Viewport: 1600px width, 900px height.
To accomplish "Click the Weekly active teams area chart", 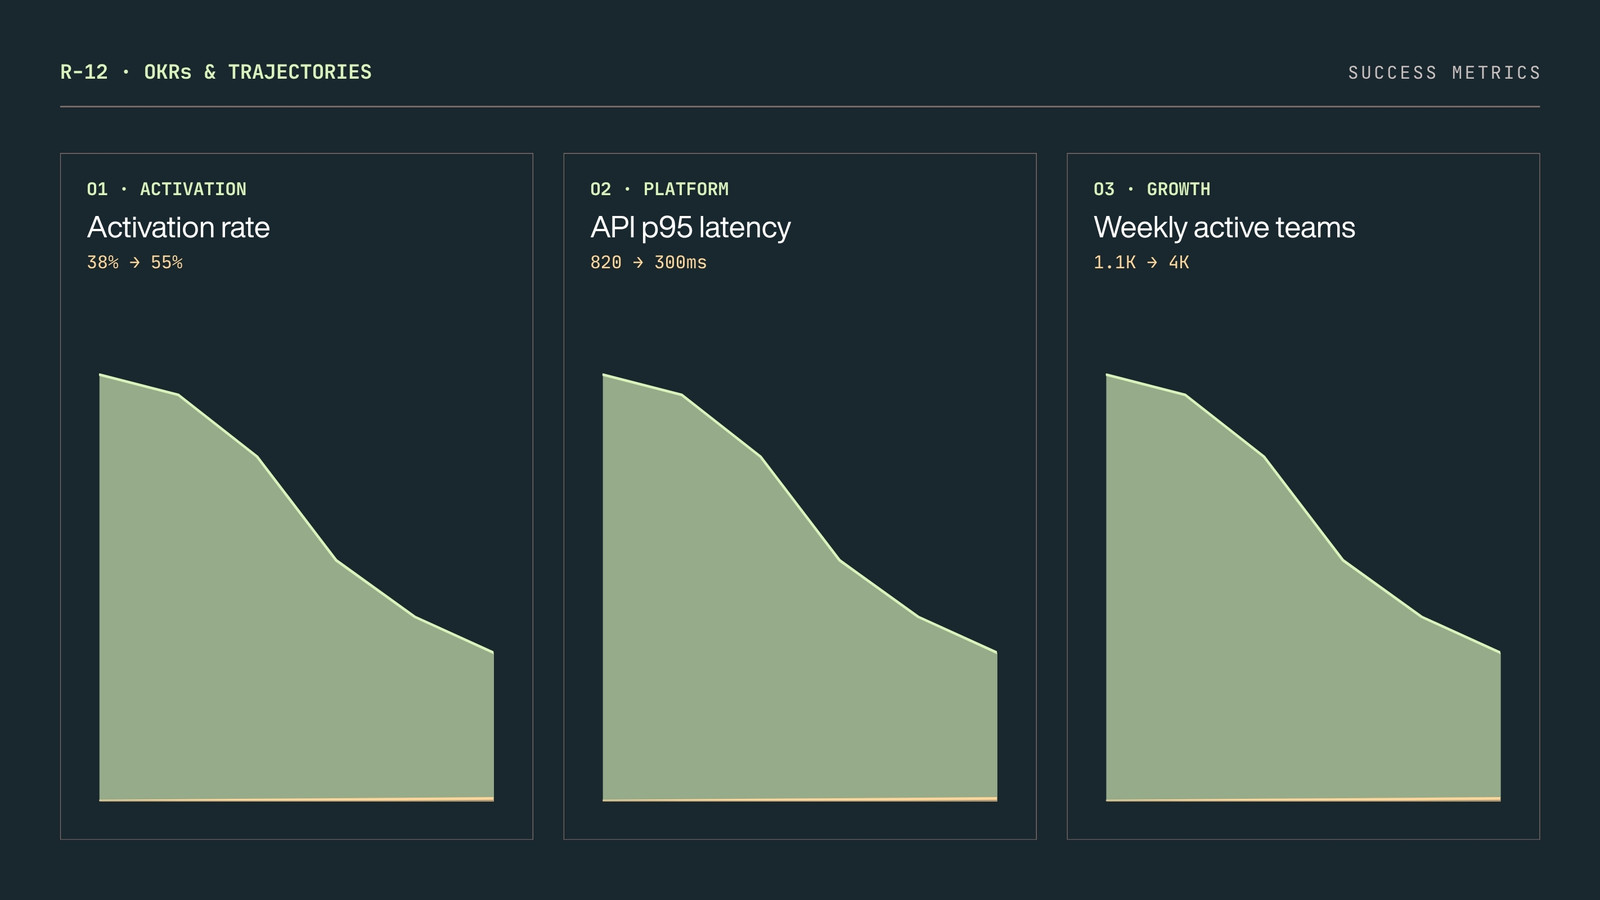I will coord(1303,588).
